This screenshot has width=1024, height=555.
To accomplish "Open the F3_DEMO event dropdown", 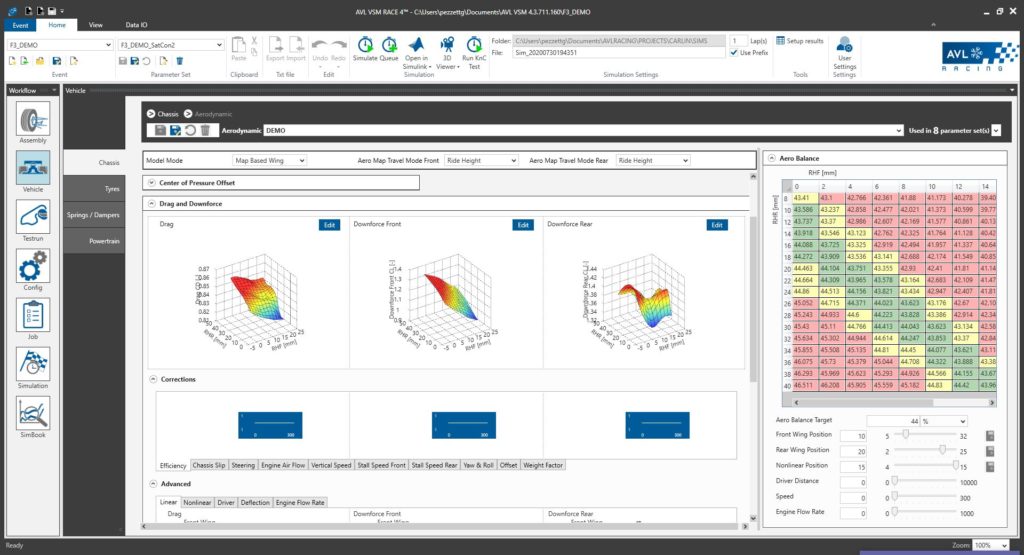I will point(60,45).
